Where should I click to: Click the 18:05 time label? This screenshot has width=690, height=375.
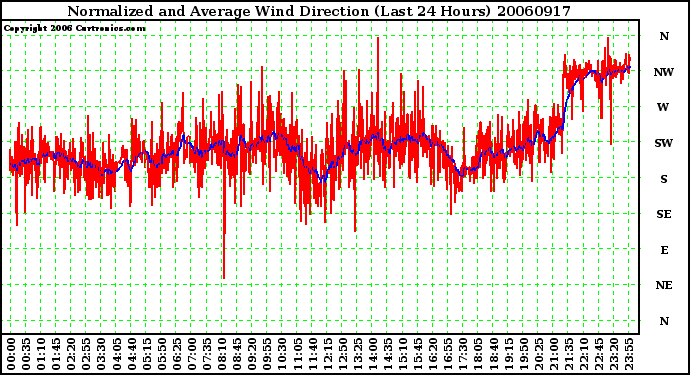pyautogui.click(x=478, y=354)
